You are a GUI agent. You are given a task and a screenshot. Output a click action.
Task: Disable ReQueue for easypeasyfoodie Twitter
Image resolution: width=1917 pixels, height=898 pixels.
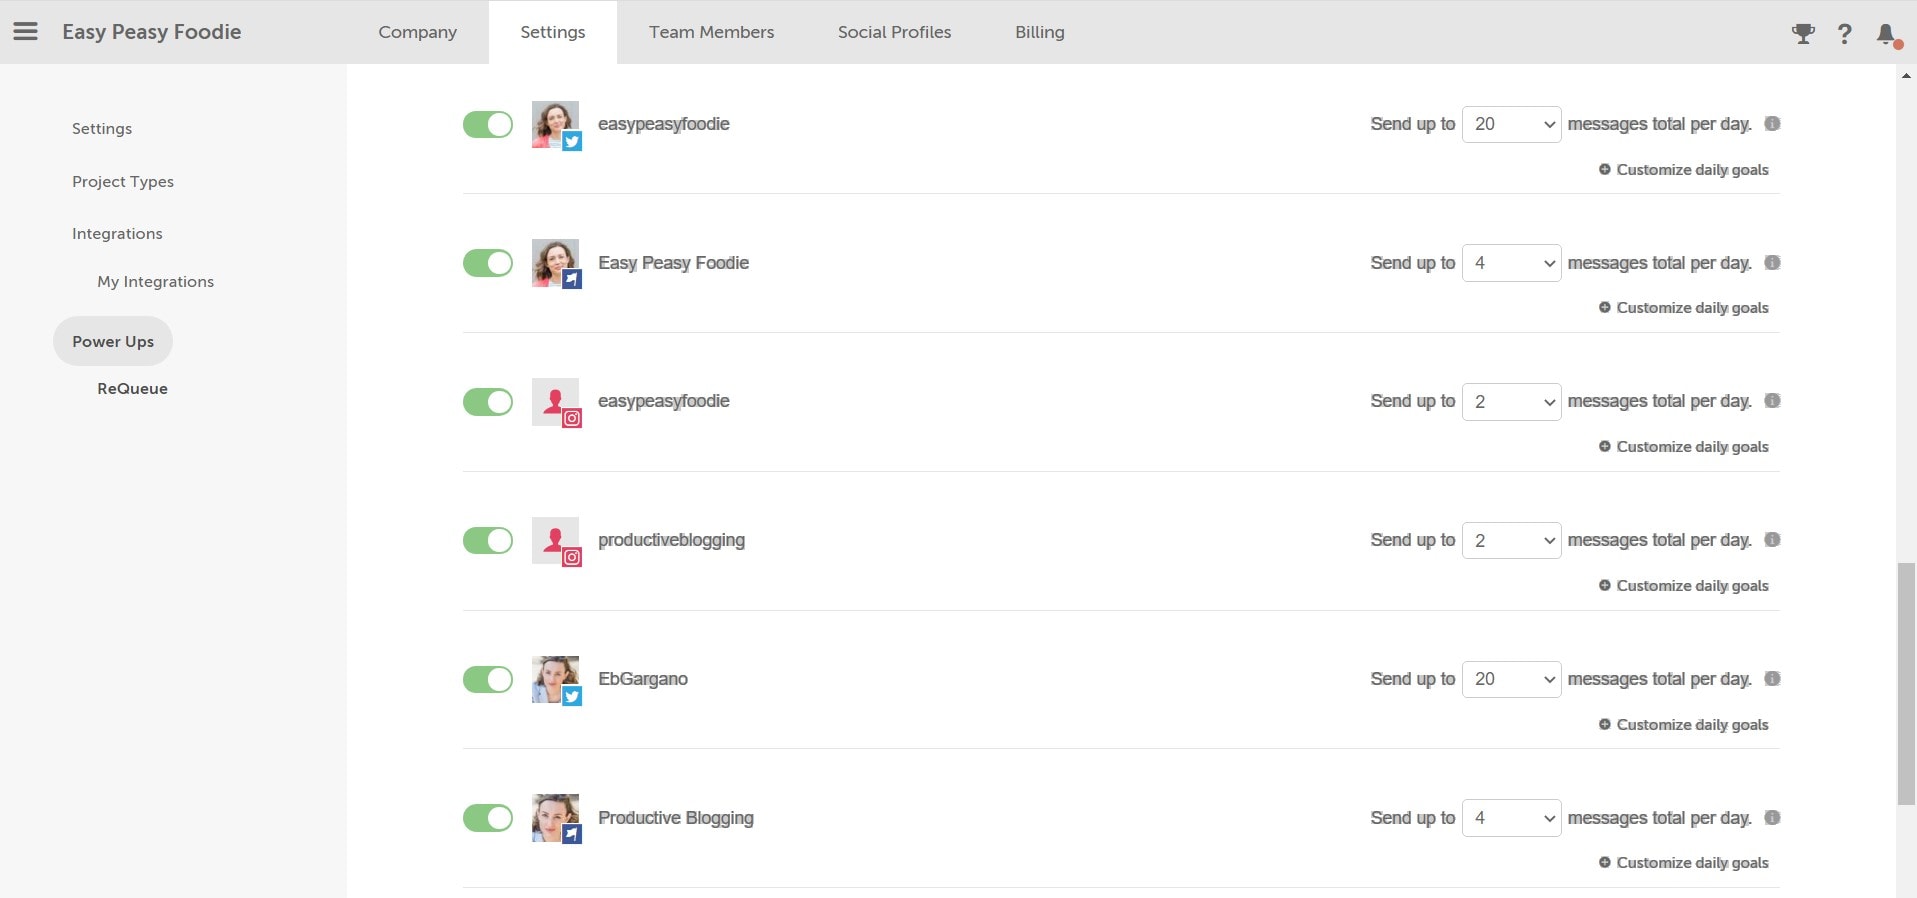[488, 125]
